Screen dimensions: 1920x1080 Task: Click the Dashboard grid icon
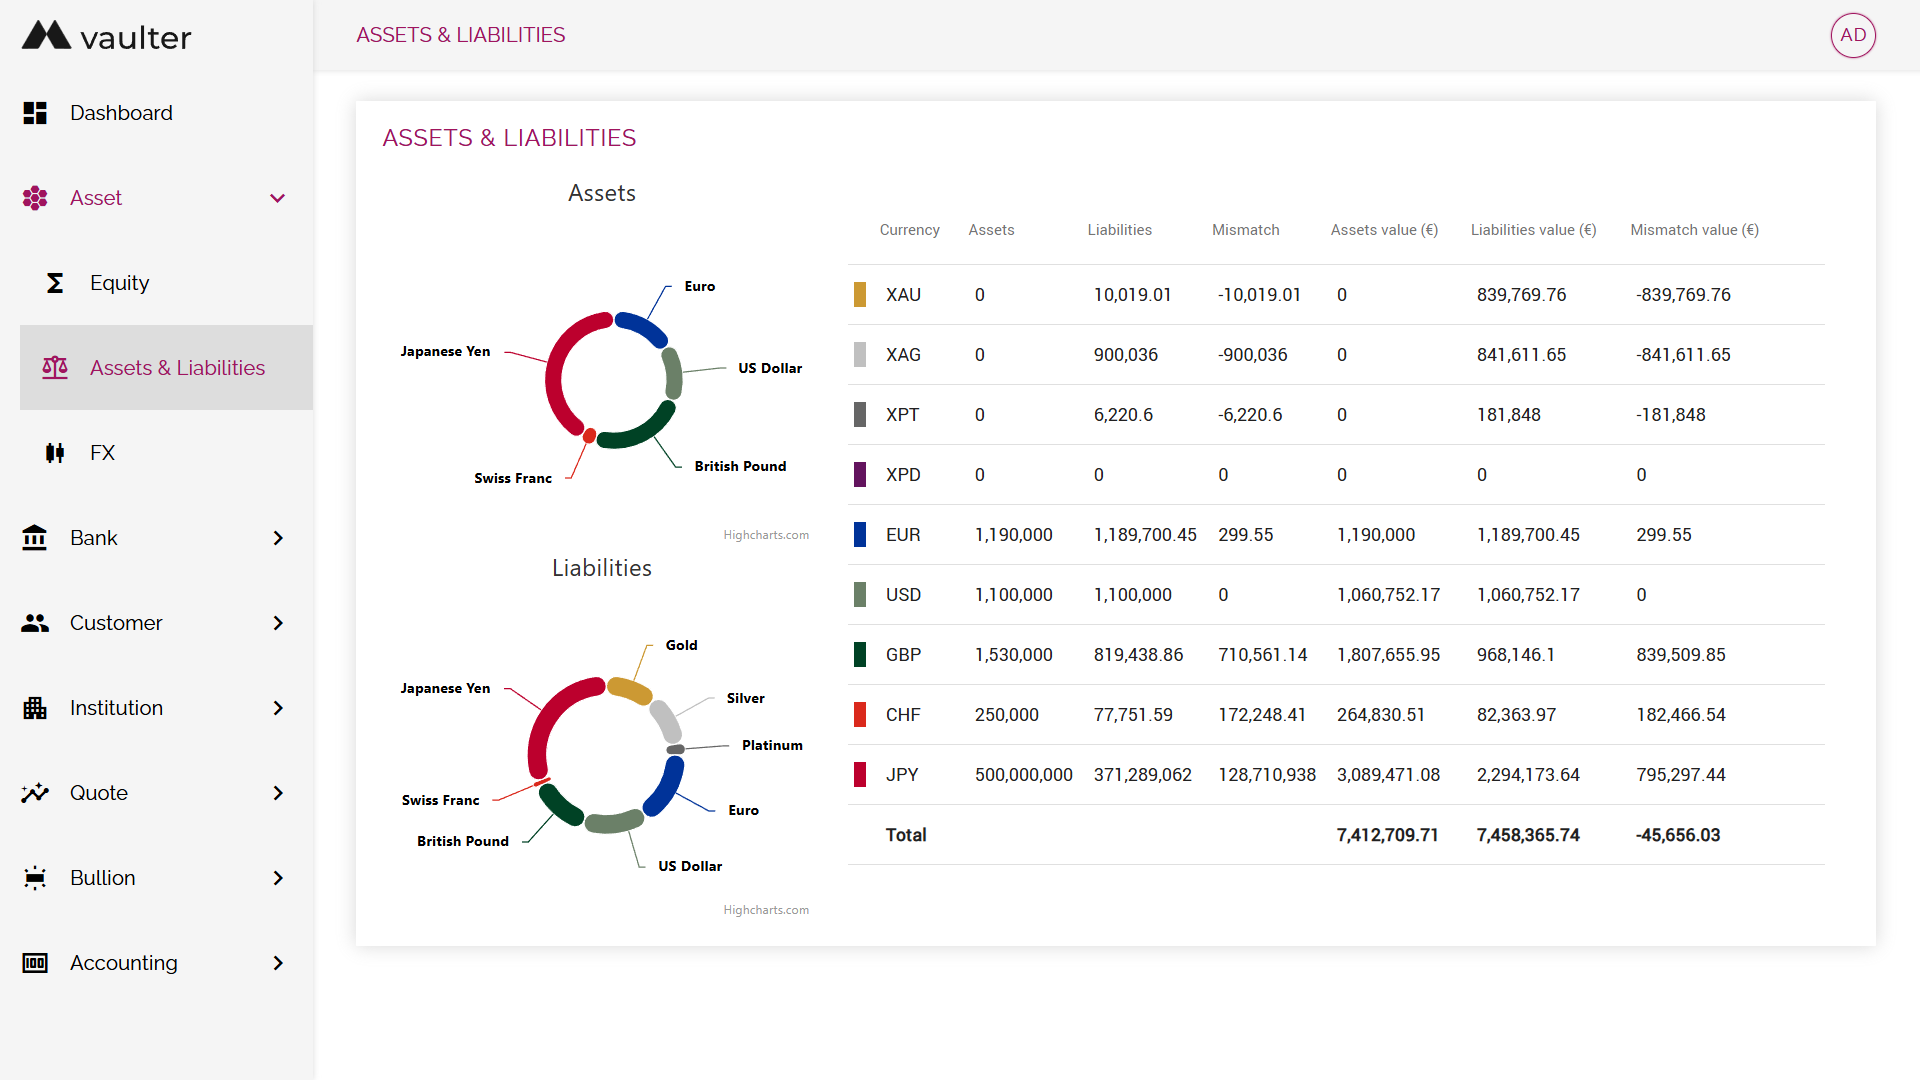35,113
